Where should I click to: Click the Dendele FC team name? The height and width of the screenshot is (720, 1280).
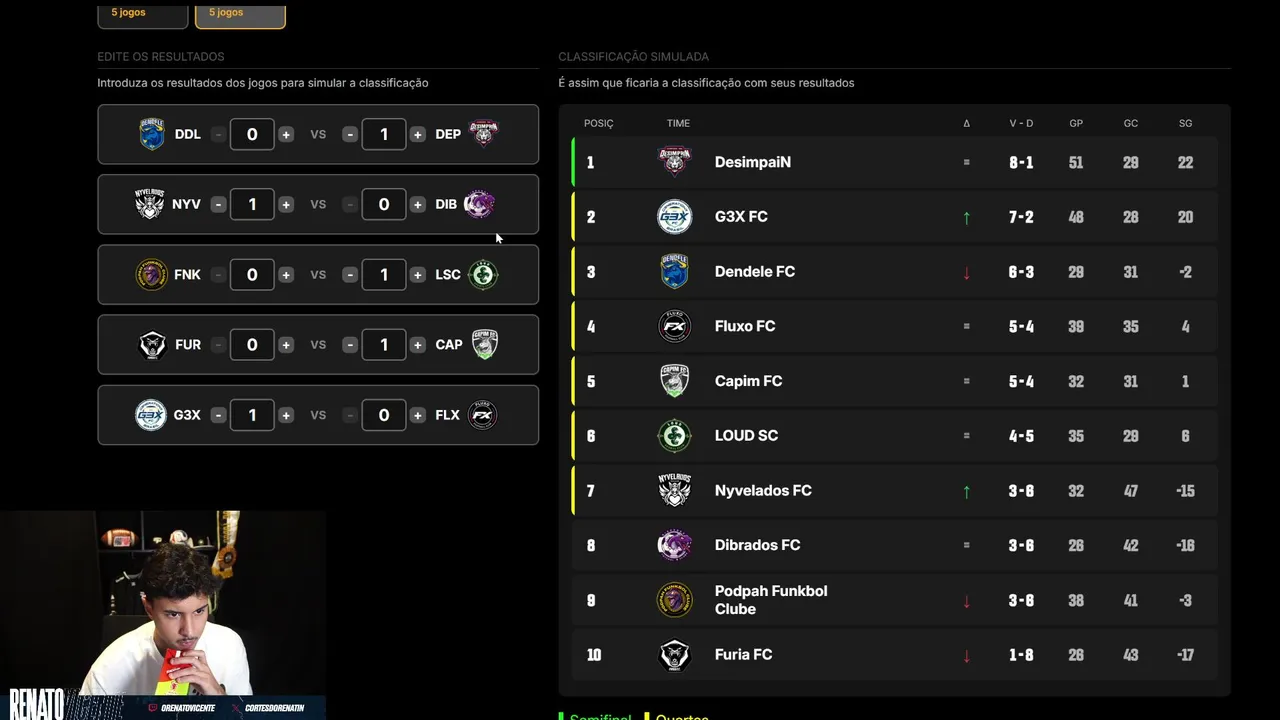(x=755, y=272)
